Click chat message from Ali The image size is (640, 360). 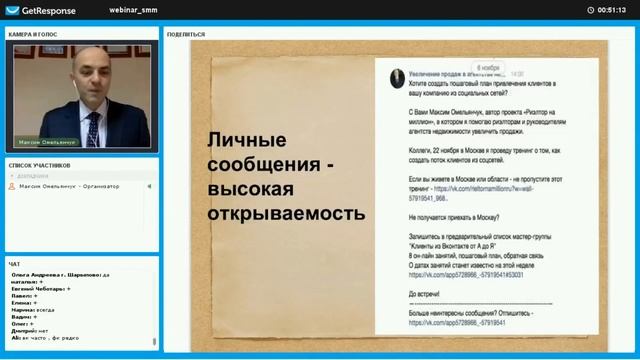45,338
